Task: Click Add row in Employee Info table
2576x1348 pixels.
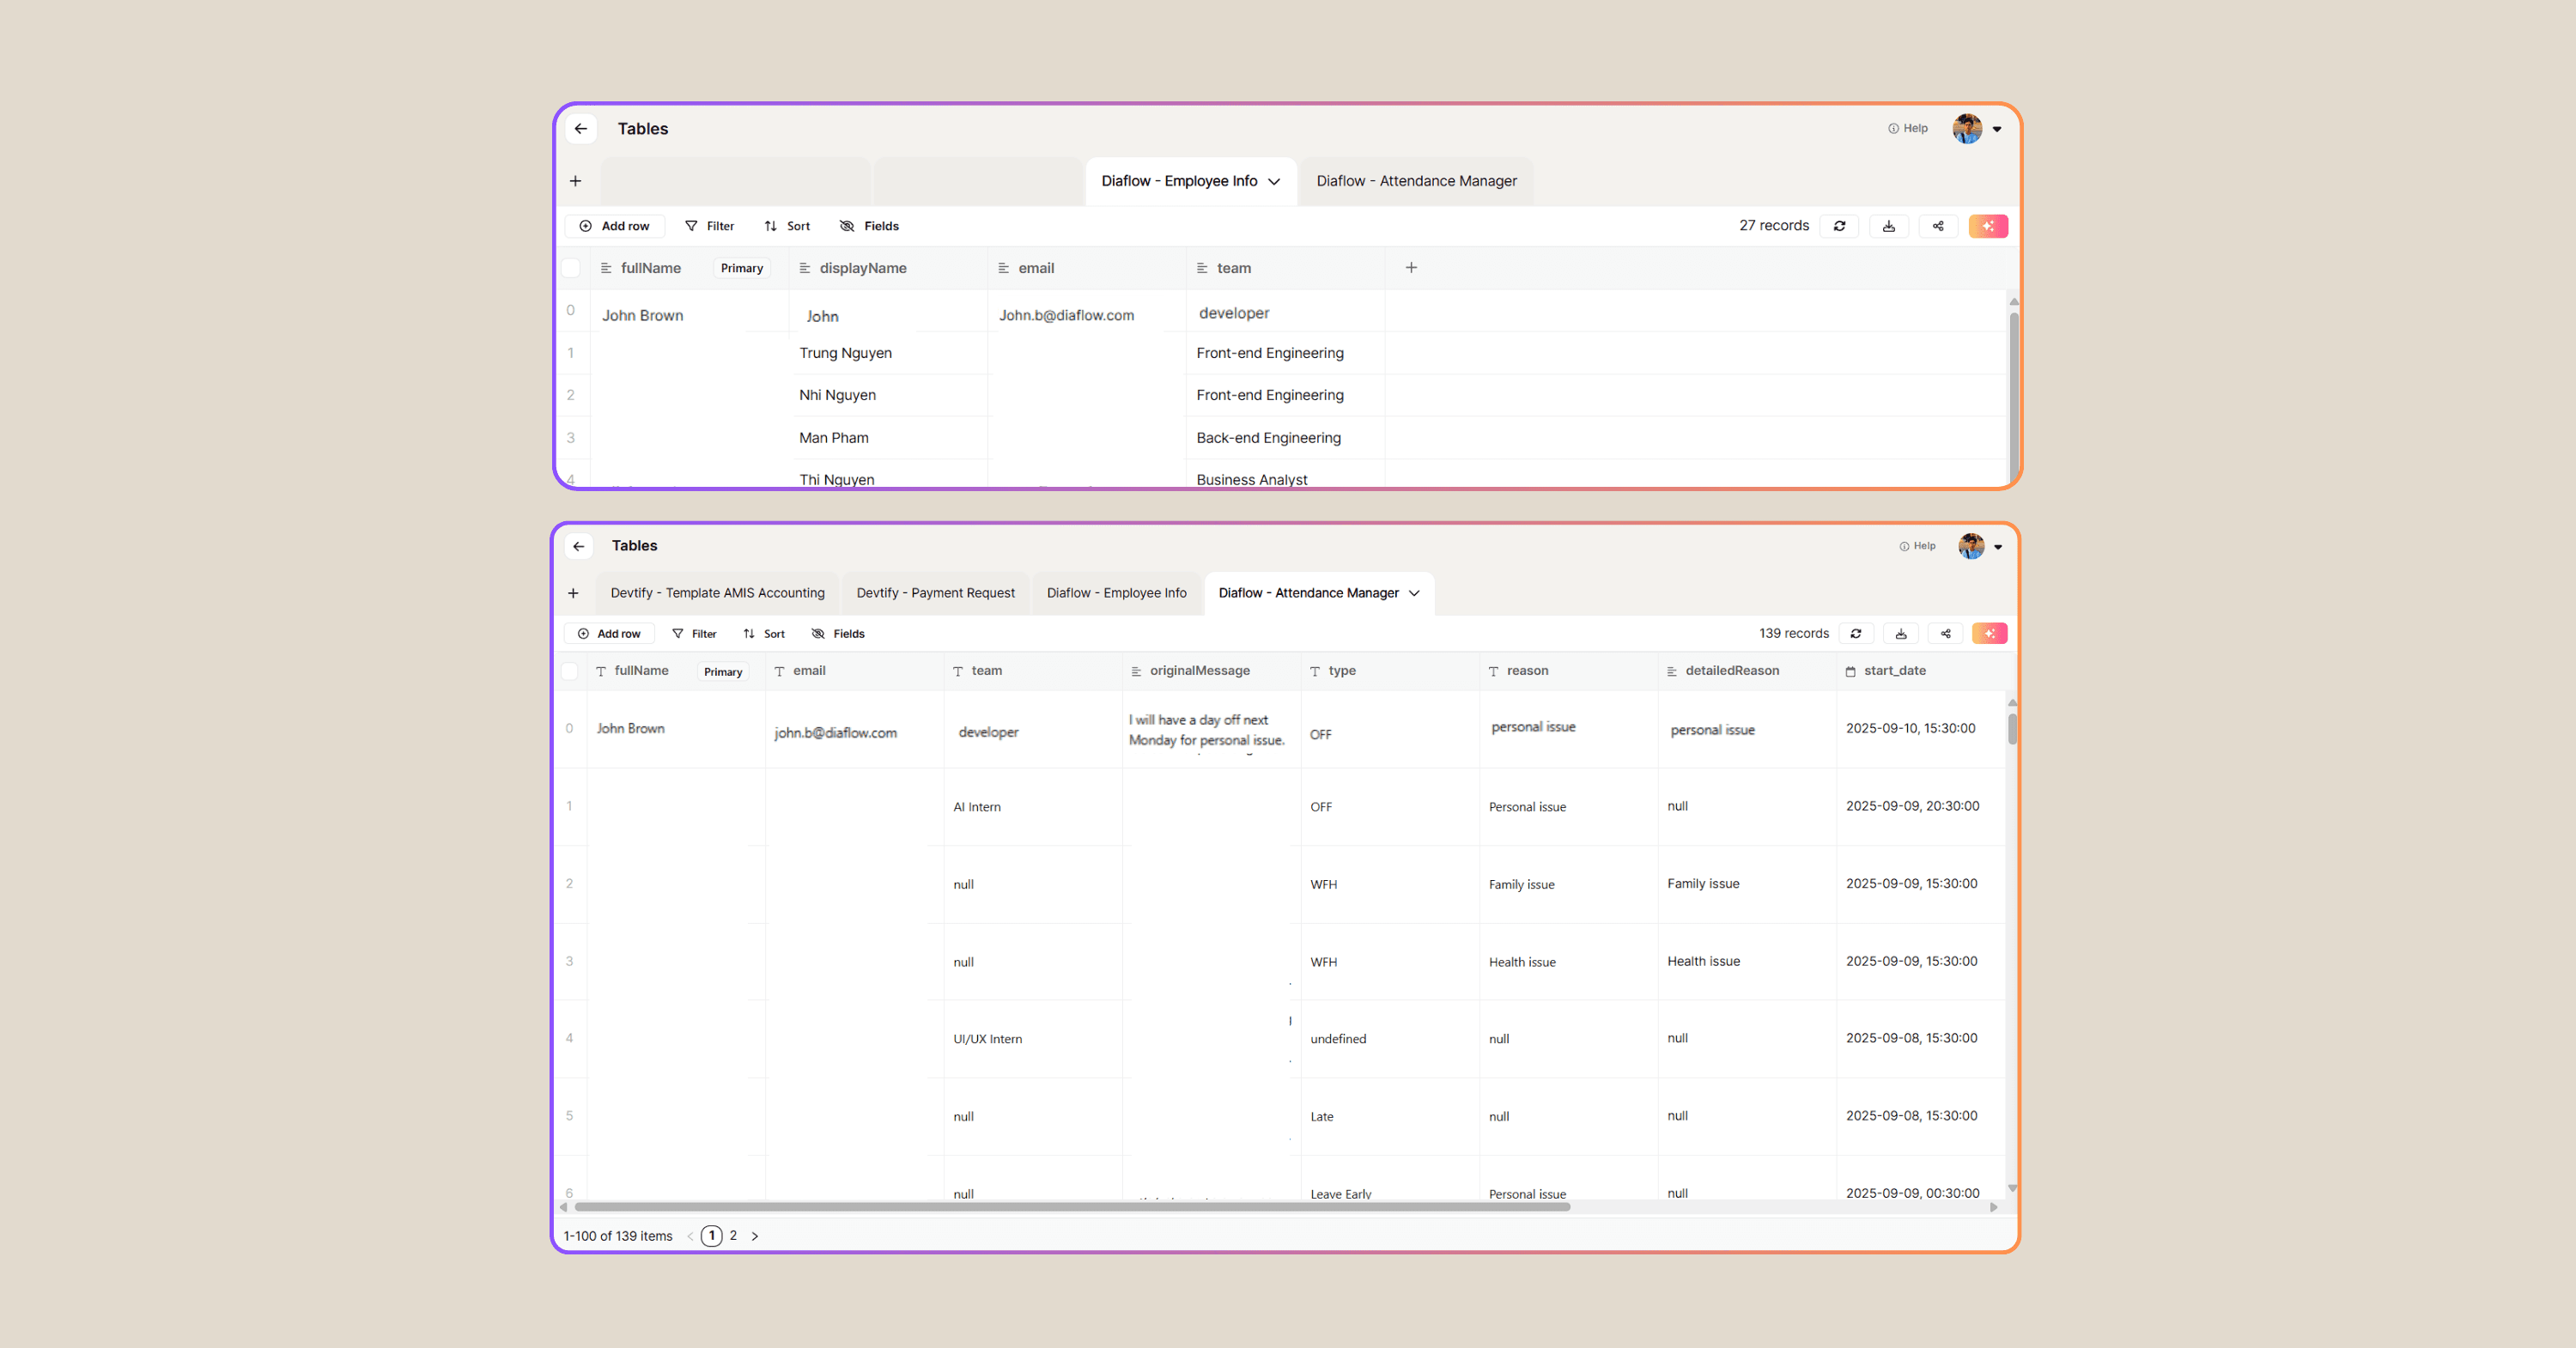Action: tap(615, 226)
